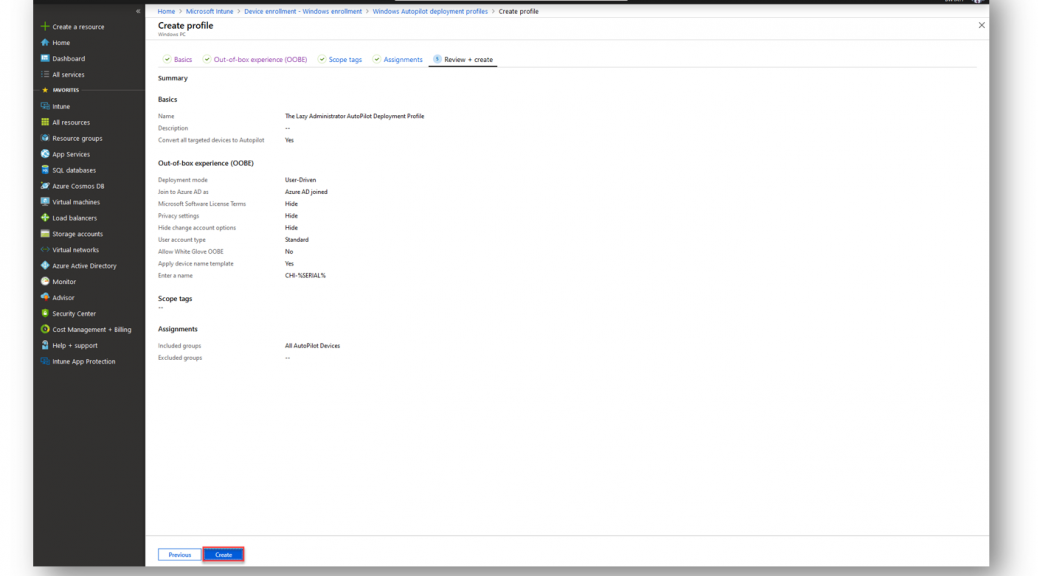Open the All resources grid icon
Screen dimensions: 1038x576
tap(45, 122)
